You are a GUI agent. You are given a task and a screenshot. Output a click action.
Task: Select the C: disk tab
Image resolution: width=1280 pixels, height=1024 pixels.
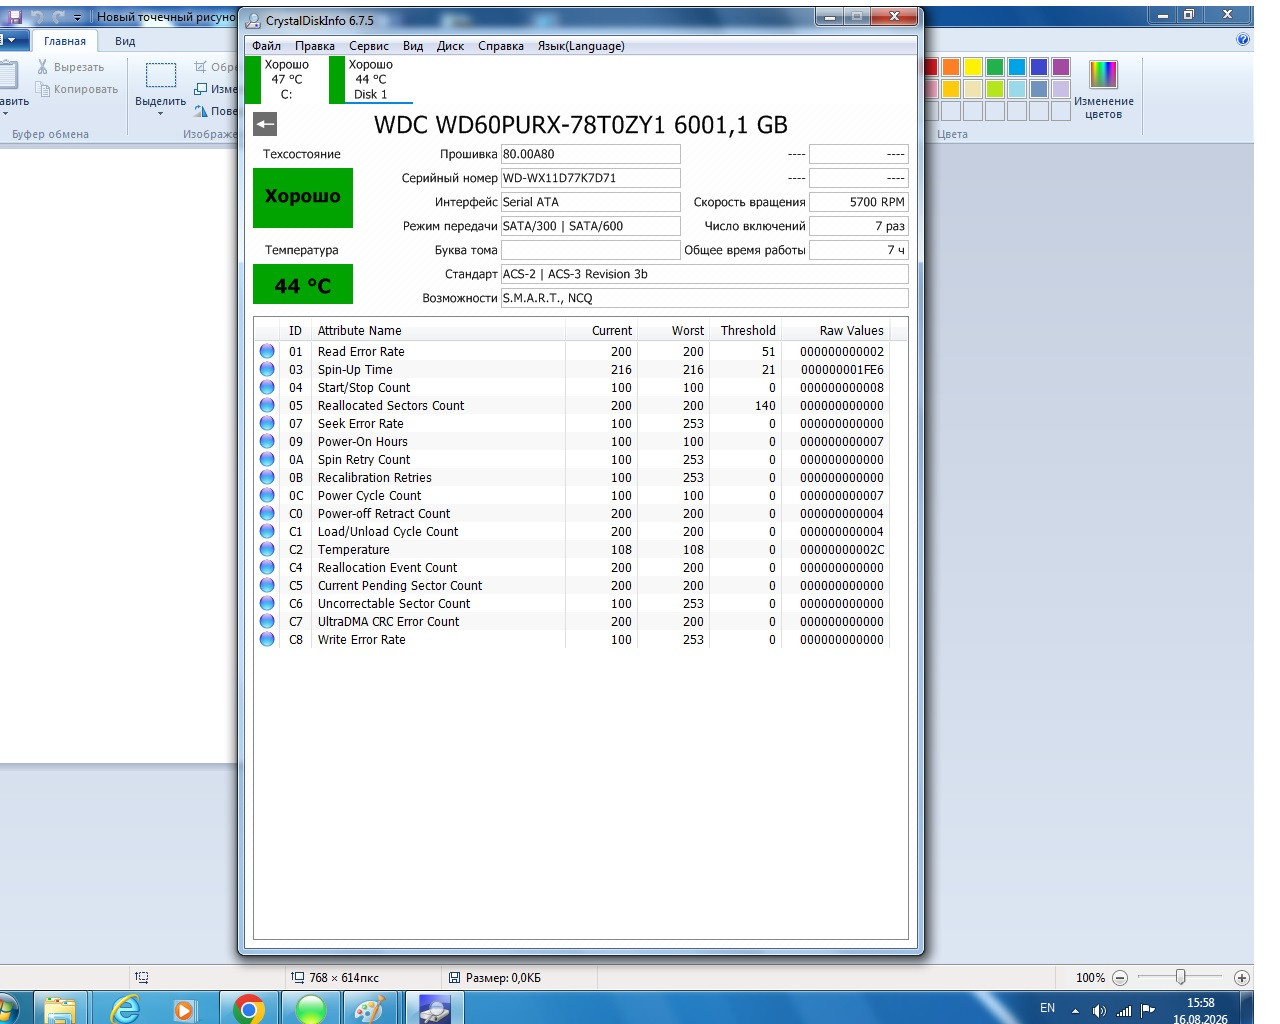(x=286, y=79)
